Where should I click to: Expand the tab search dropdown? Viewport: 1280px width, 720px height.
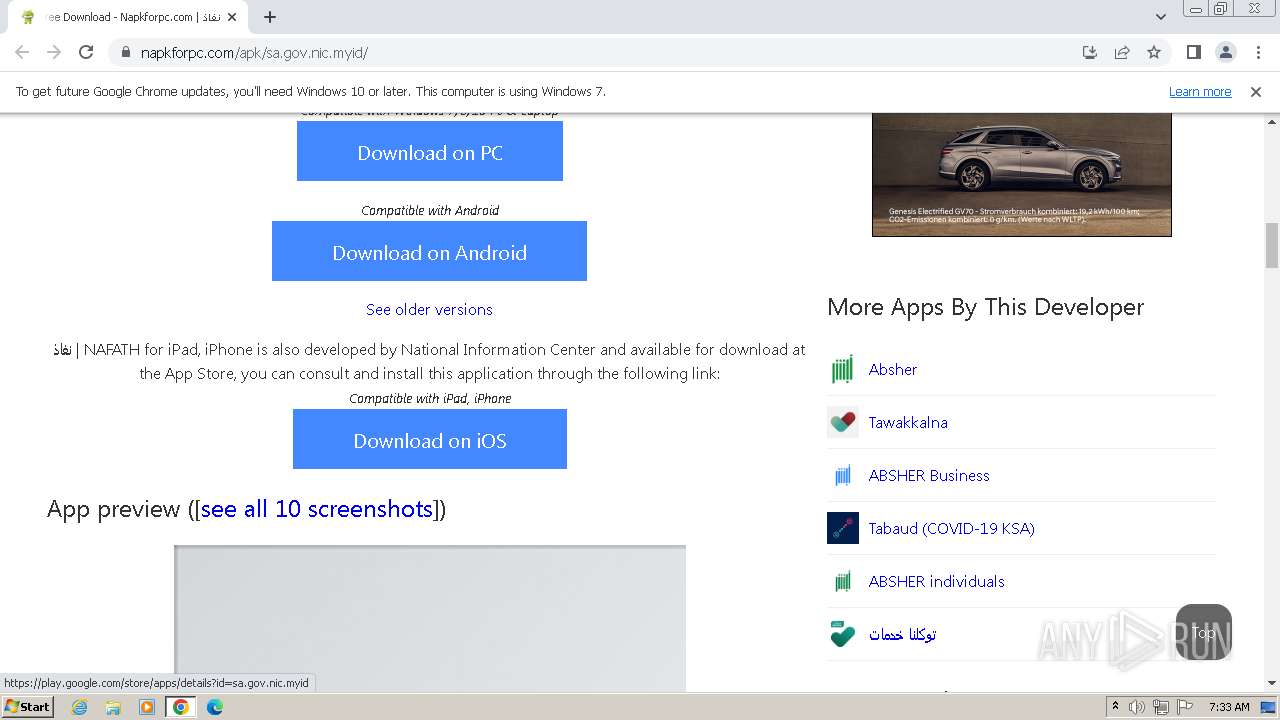click(1160, 17)
